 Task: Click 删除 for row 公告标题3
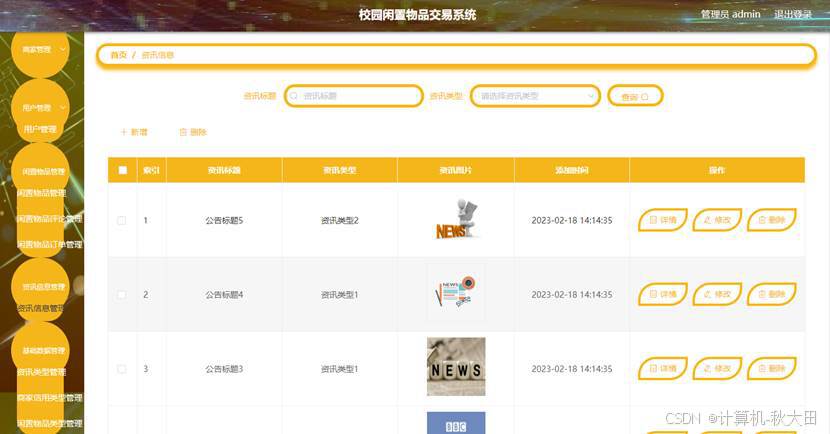tap(772, 368)
